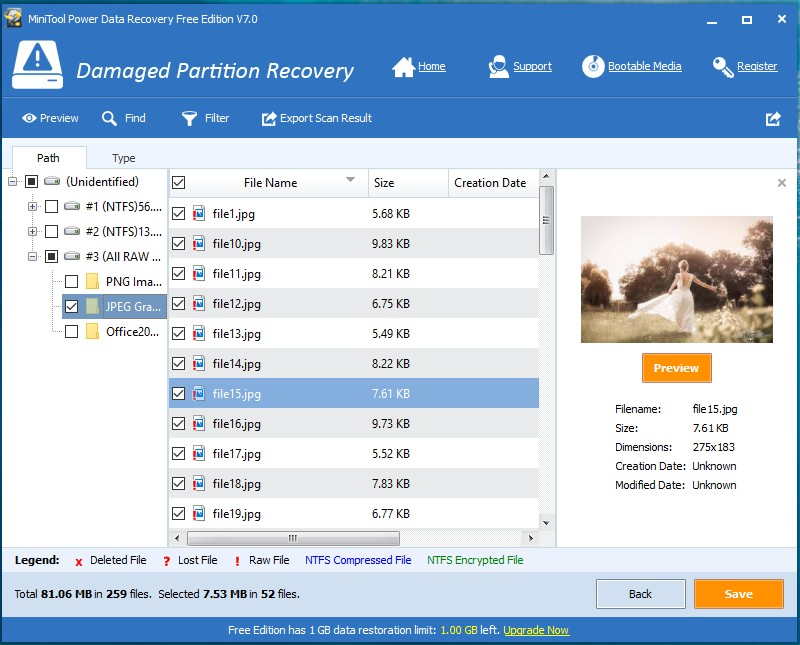Click the file10.jpg image file icon
800x645 pixels.
(199, 243)
